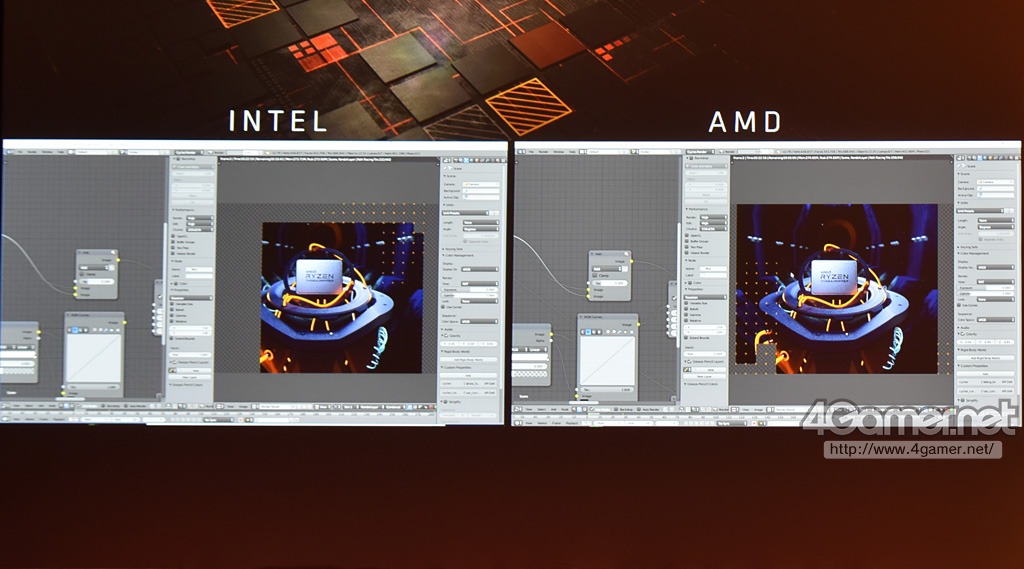The image size is (1024, 569).
Task: Select highlighted channel button in INTEL RGB Curves node
Action: [x=75, y=330]
